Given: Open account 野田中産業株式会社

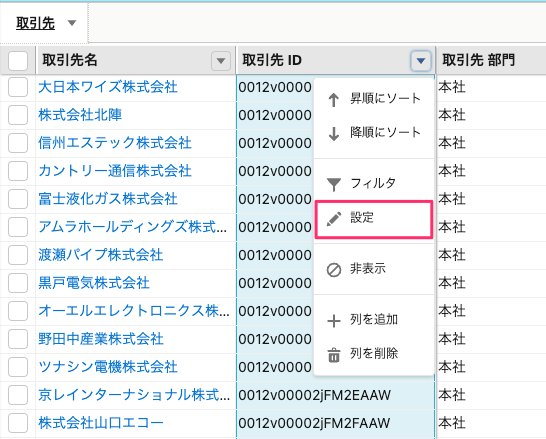Looking at the screenshot, I should [101, 339].
